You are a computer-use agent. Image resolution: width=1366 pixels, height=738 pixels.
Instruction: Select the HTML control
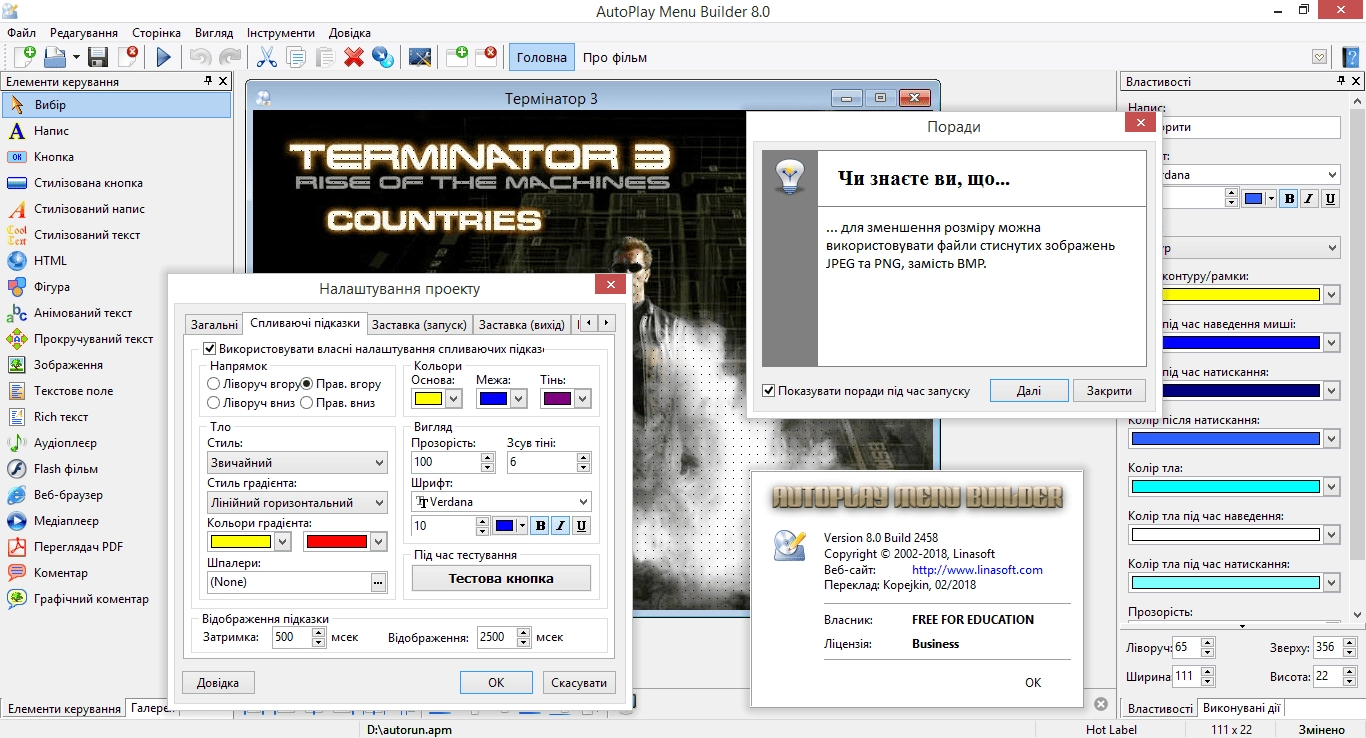click(116, 261)
